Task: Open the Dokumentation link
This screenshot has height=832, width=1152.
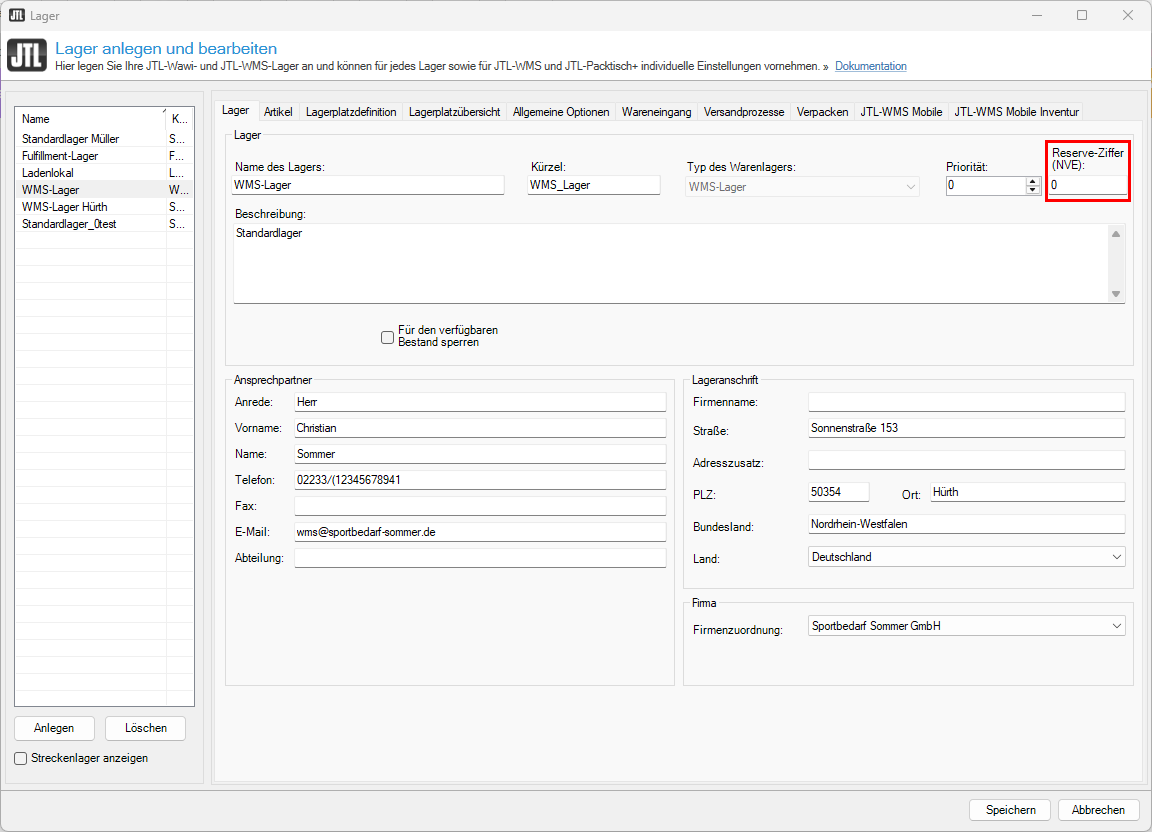Action: (x=870, y=66)
